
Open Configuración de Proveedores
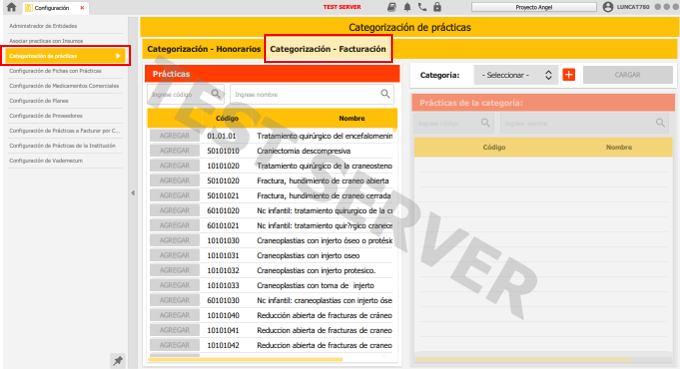pyautogui.click(x=65, y=116)
